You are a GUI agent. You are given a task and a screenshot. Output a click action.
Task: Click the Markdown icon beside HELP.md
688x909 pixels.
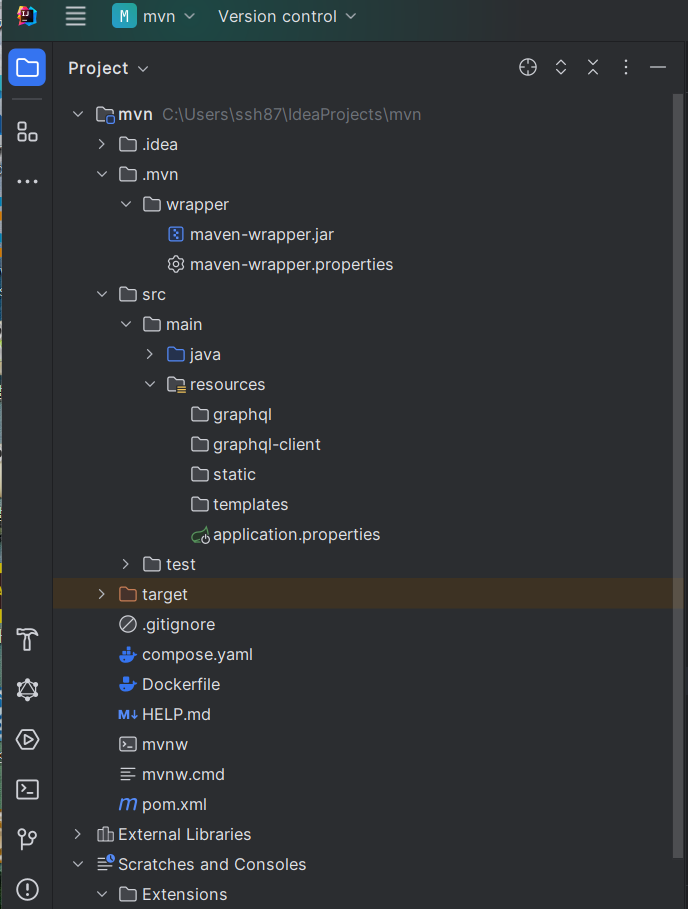[128, 715]
